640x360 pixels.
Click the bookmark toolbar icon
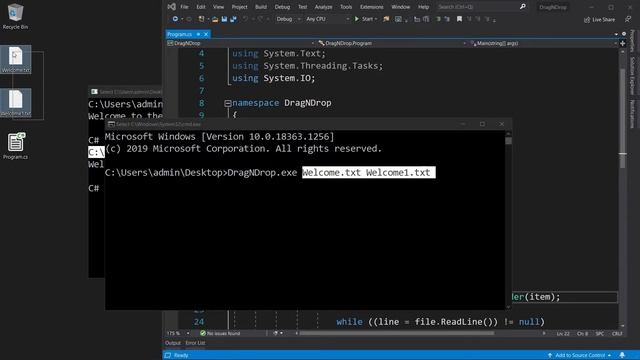tap(459, 19)
